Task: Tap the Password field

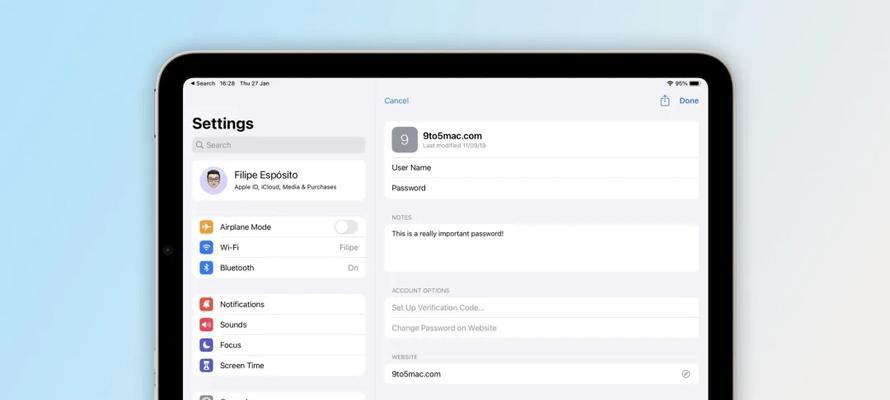Action: point(541,188)
